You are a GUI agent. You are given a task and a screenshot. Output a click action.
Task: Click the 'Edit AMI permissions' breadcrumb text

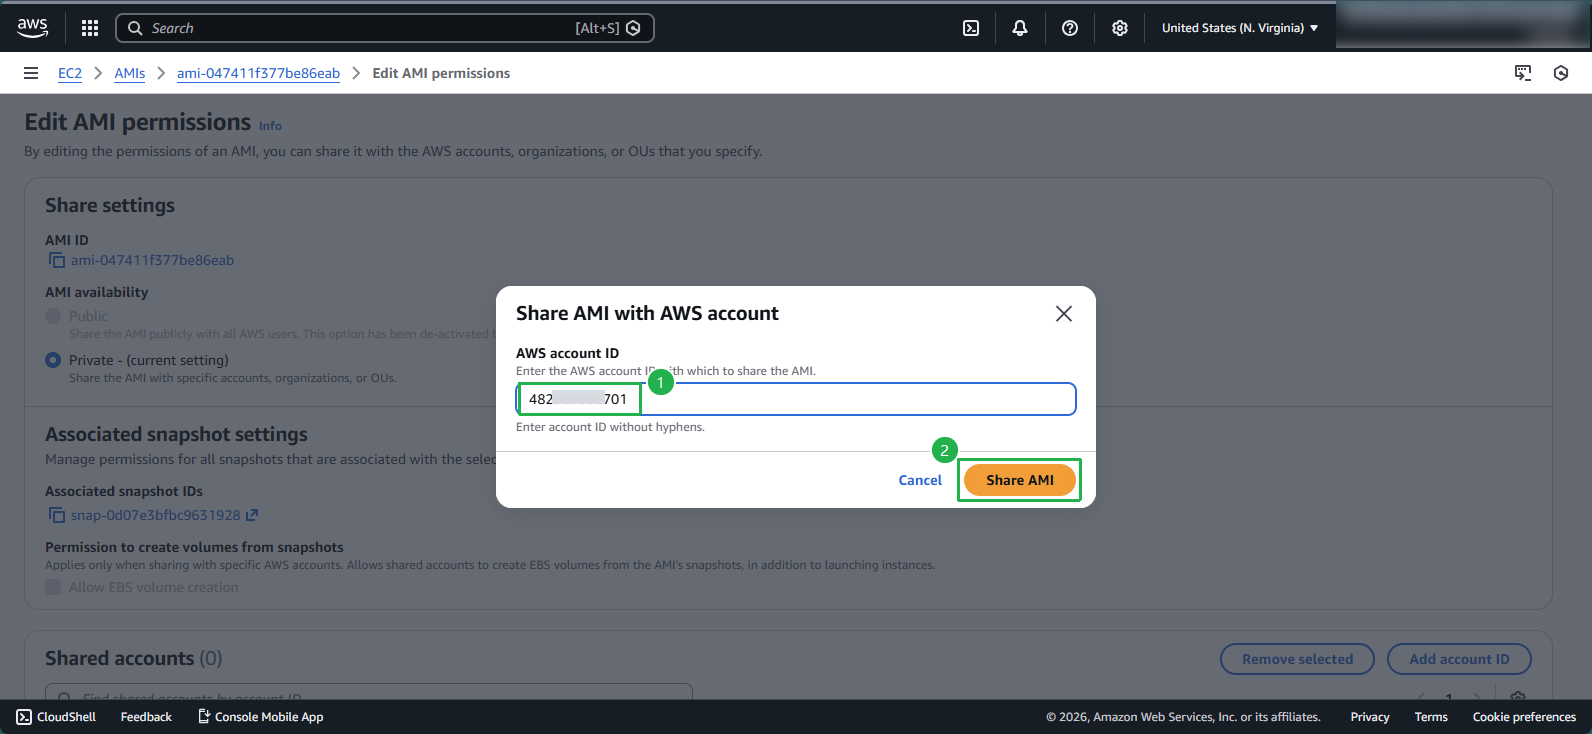(441, 73)
